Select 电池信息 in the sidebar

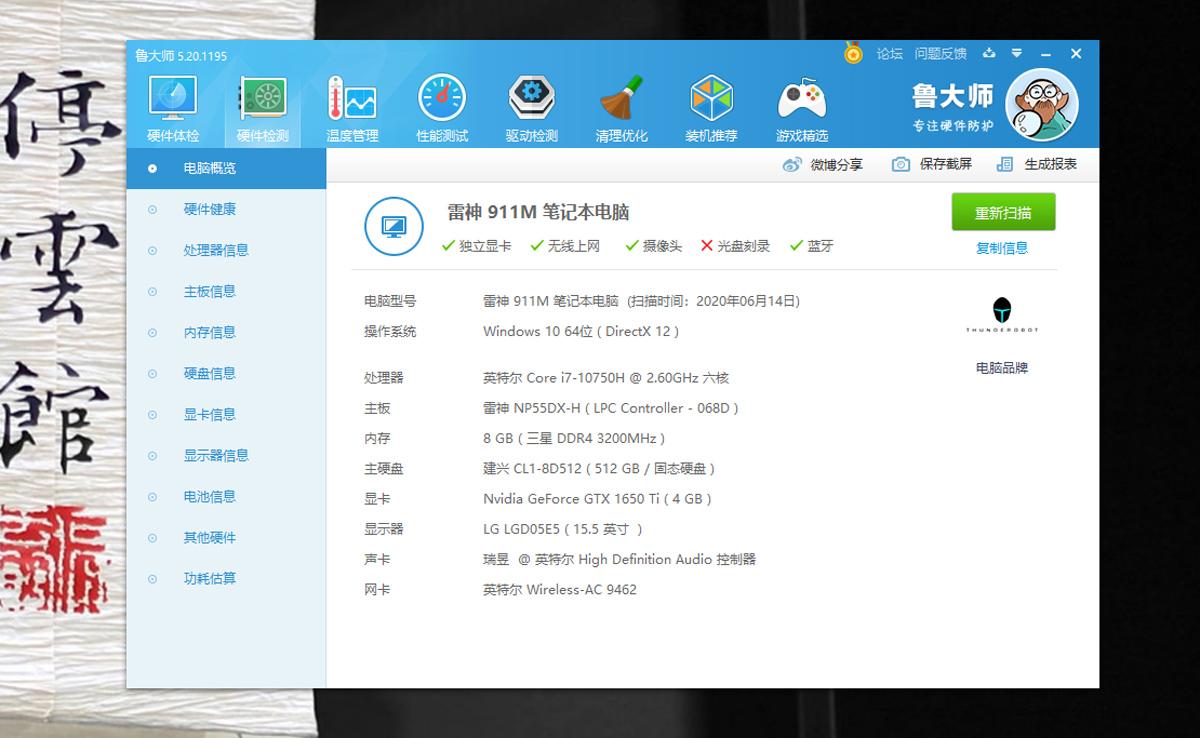(226, 496)
